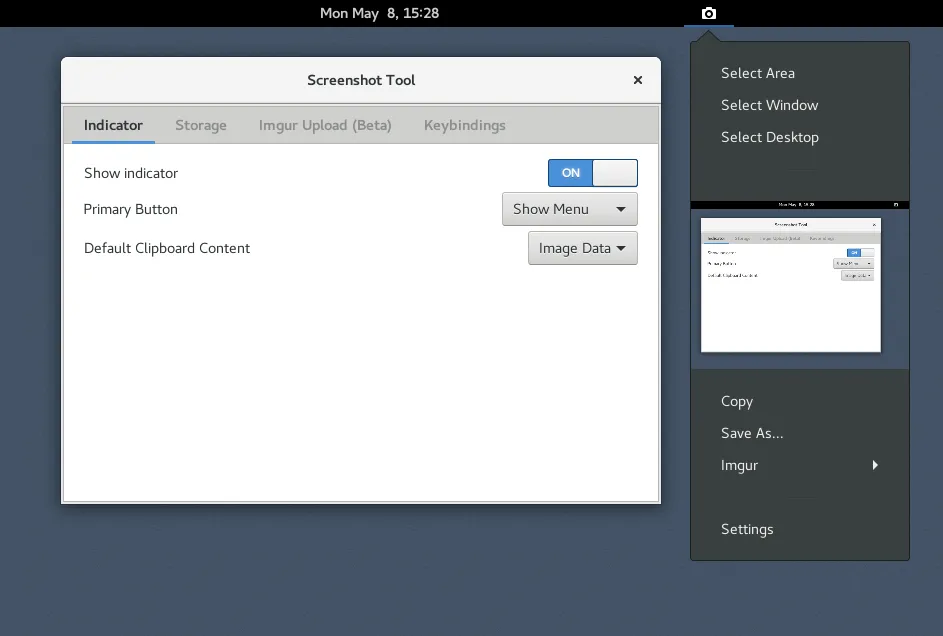Open Settings from the screenshot menu
The width and height of the screenshot is (943, 636).
click(x=799, y=529)
